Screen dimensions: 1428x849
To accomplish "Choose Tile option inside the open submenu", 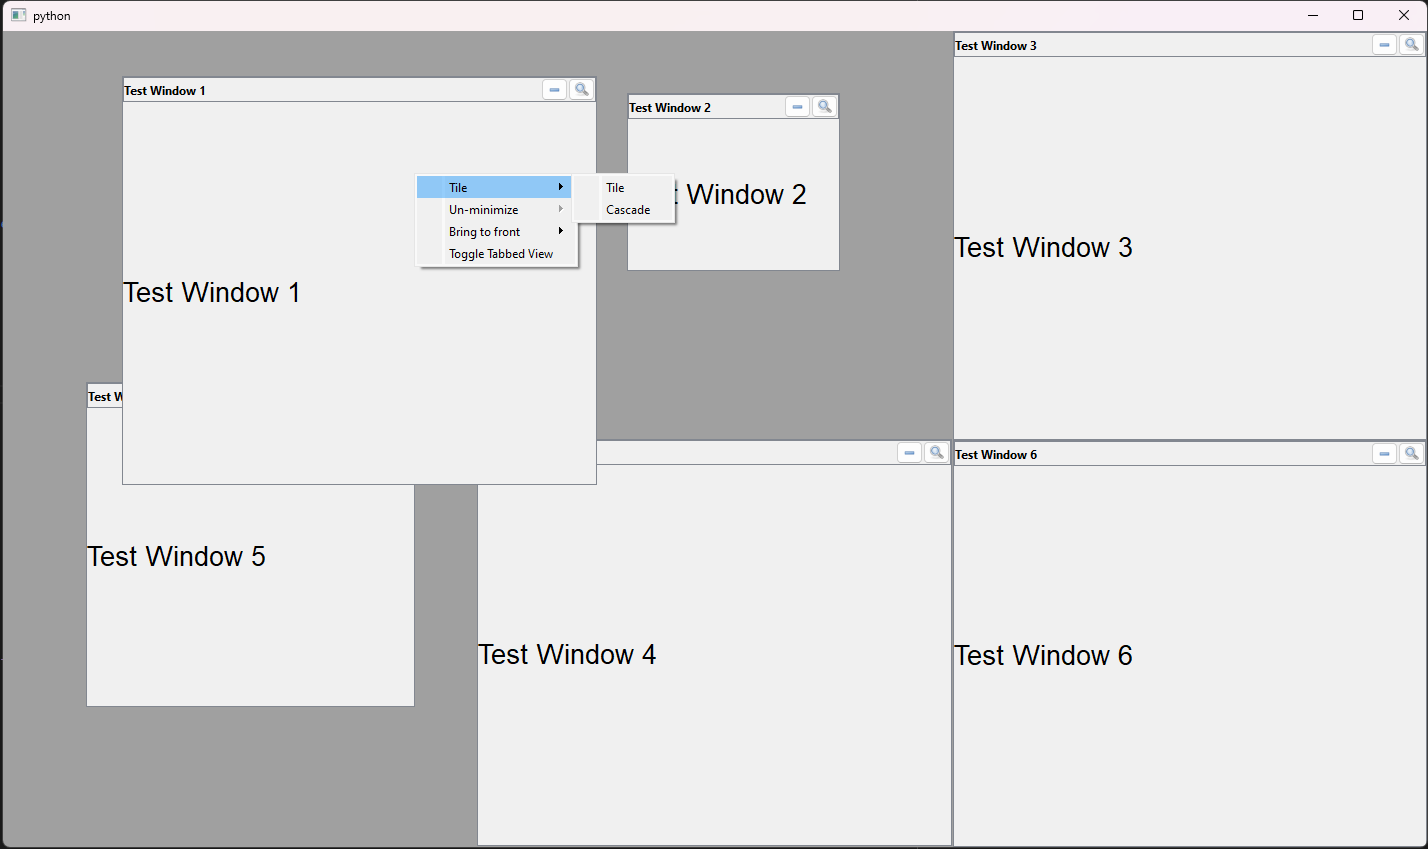I will point(616,188).
